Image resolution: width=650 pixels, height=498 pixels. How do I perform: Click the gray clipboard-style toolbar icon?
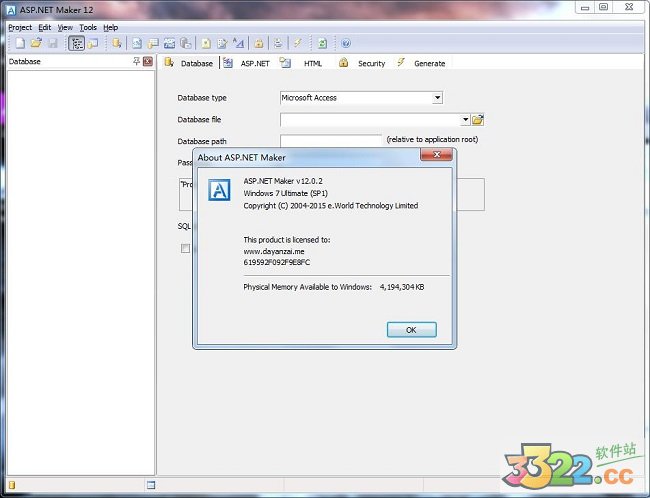tap(186, 43)
